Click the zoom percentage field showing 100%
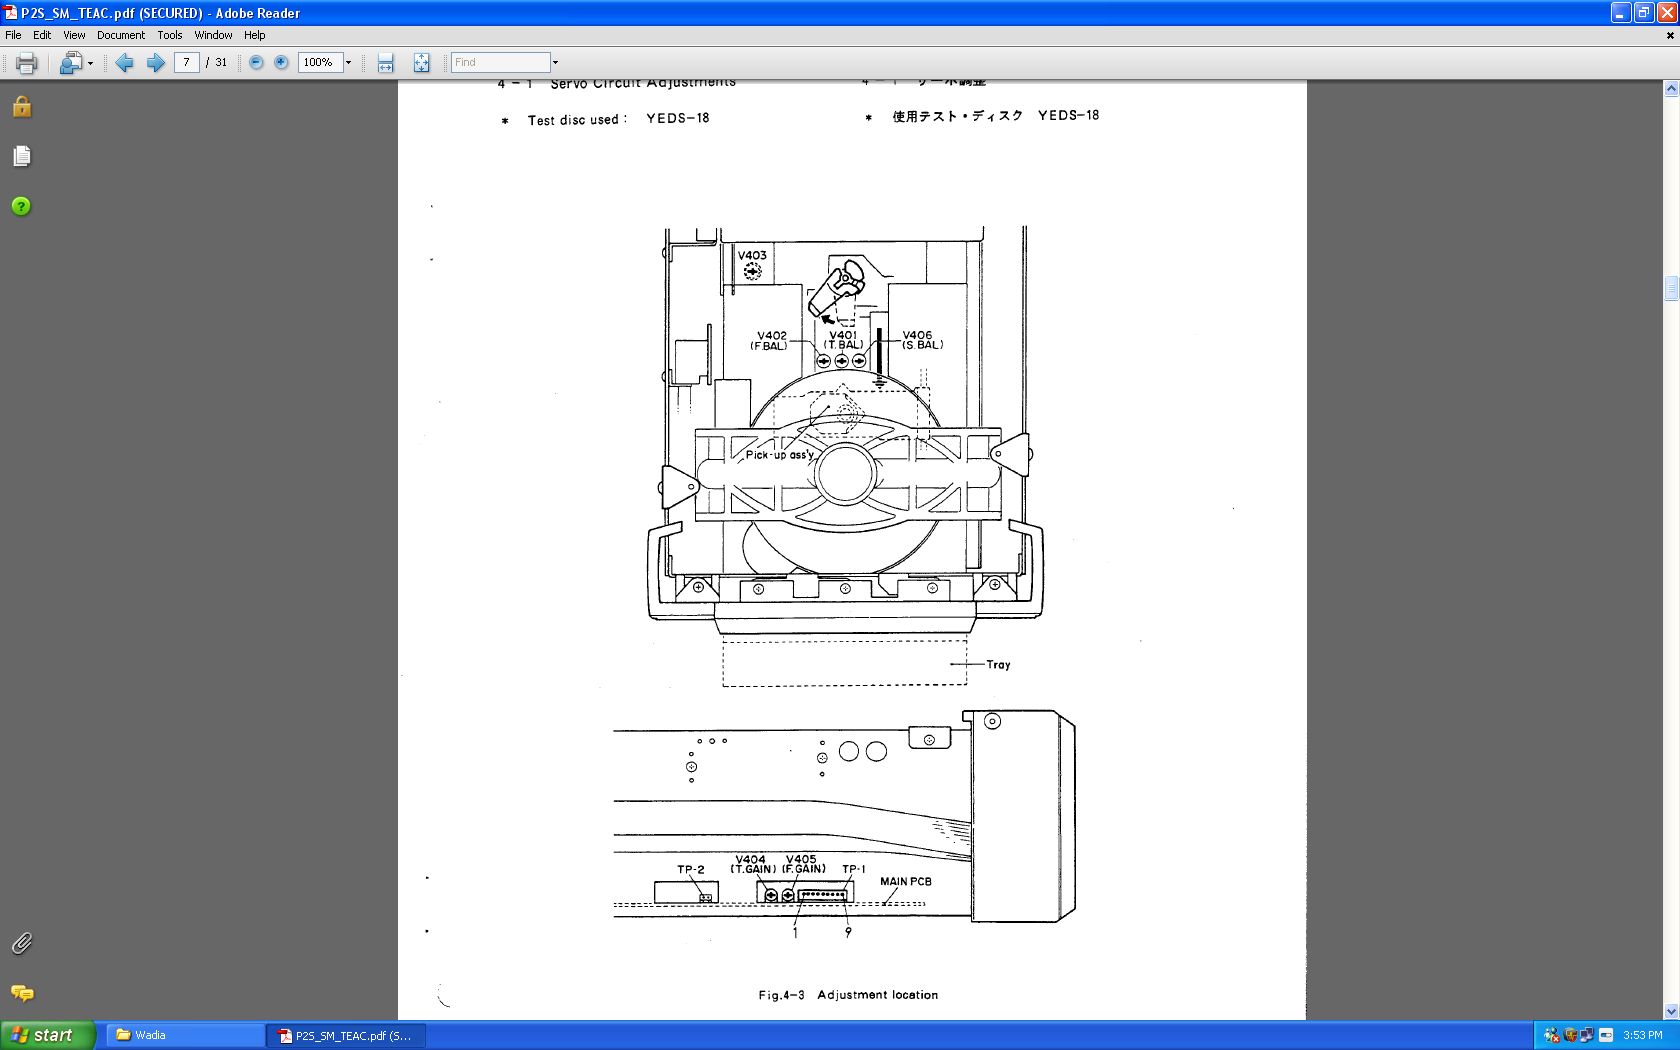The height and width of the screenshot is (1050, 1680). tap(320, 62)
